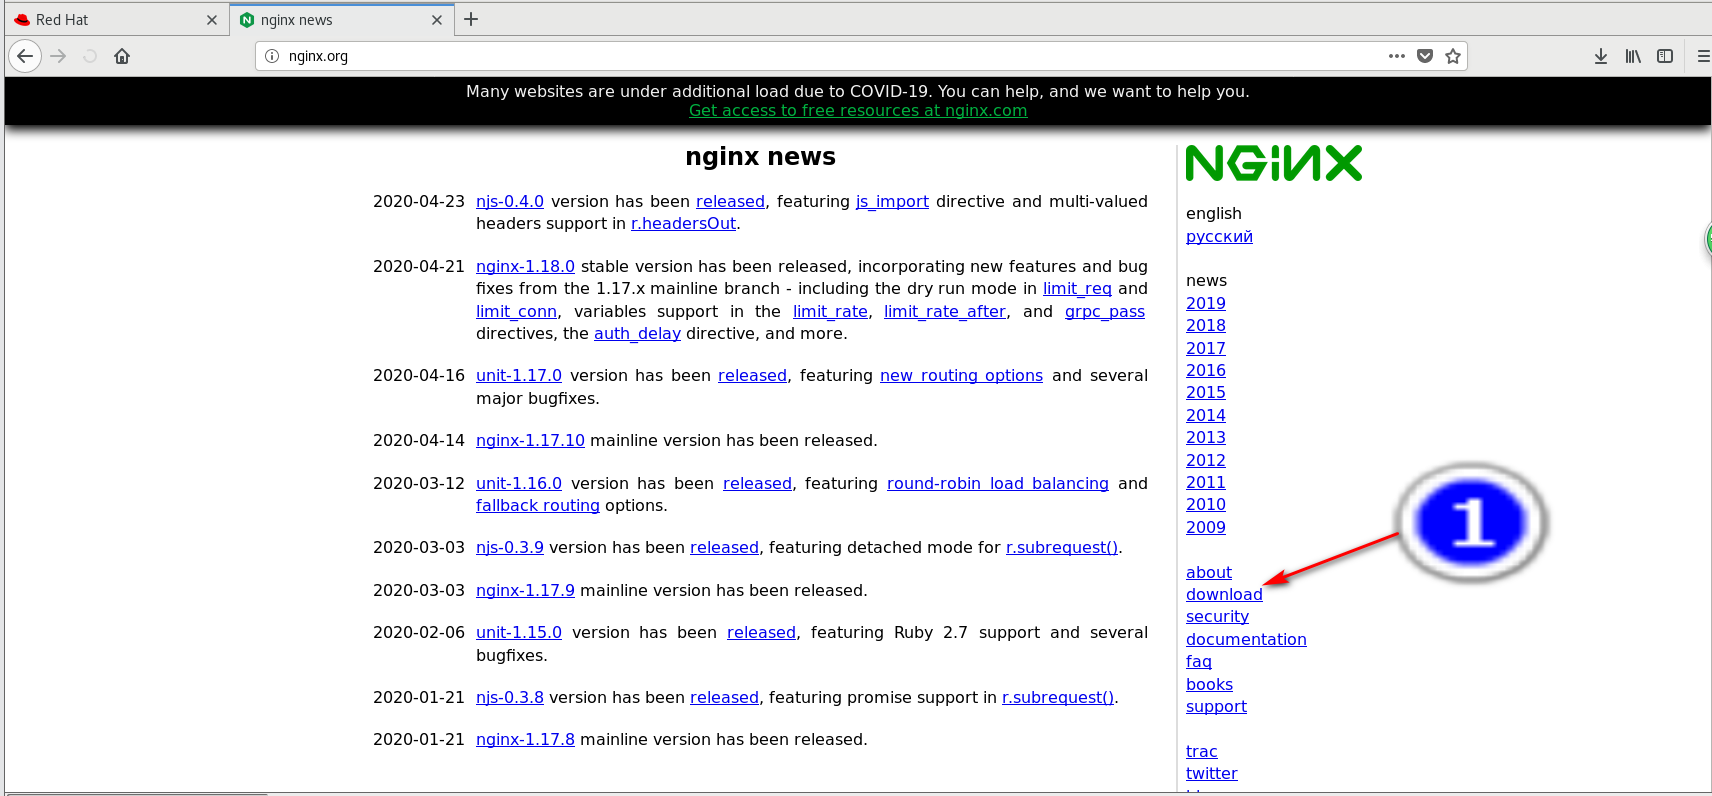This screenshot has width=1712, height=796.
Task: Open 2012 news archive
Action: pos(1206,460)
